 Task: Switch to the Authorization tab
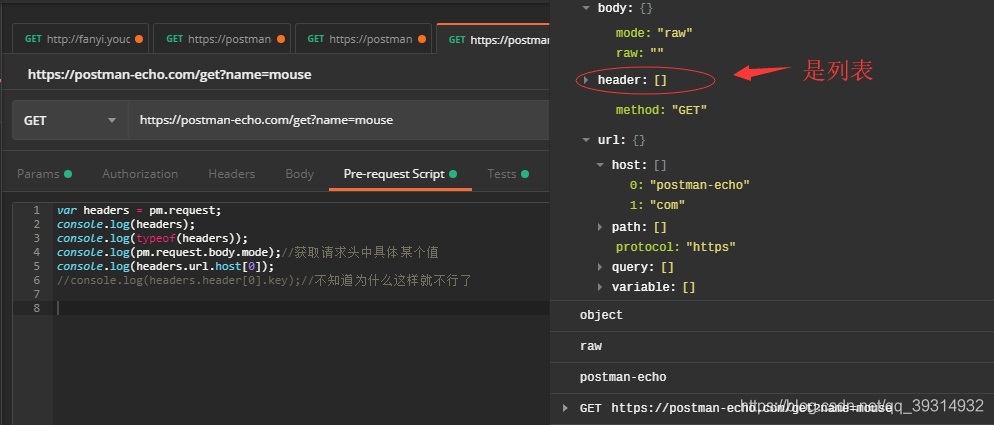(140, 174)
